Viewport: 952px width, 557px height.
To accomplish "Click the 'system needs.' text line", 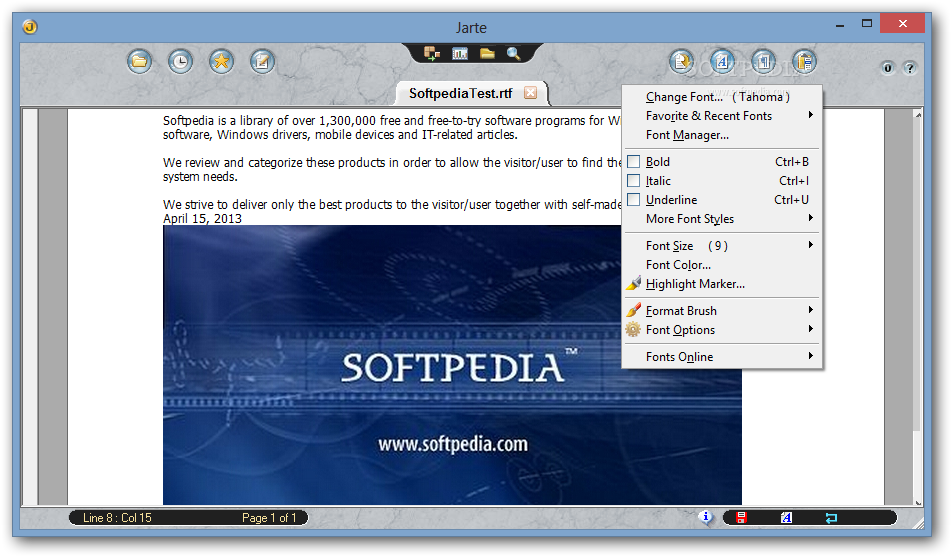I will (x=200, y=177).
